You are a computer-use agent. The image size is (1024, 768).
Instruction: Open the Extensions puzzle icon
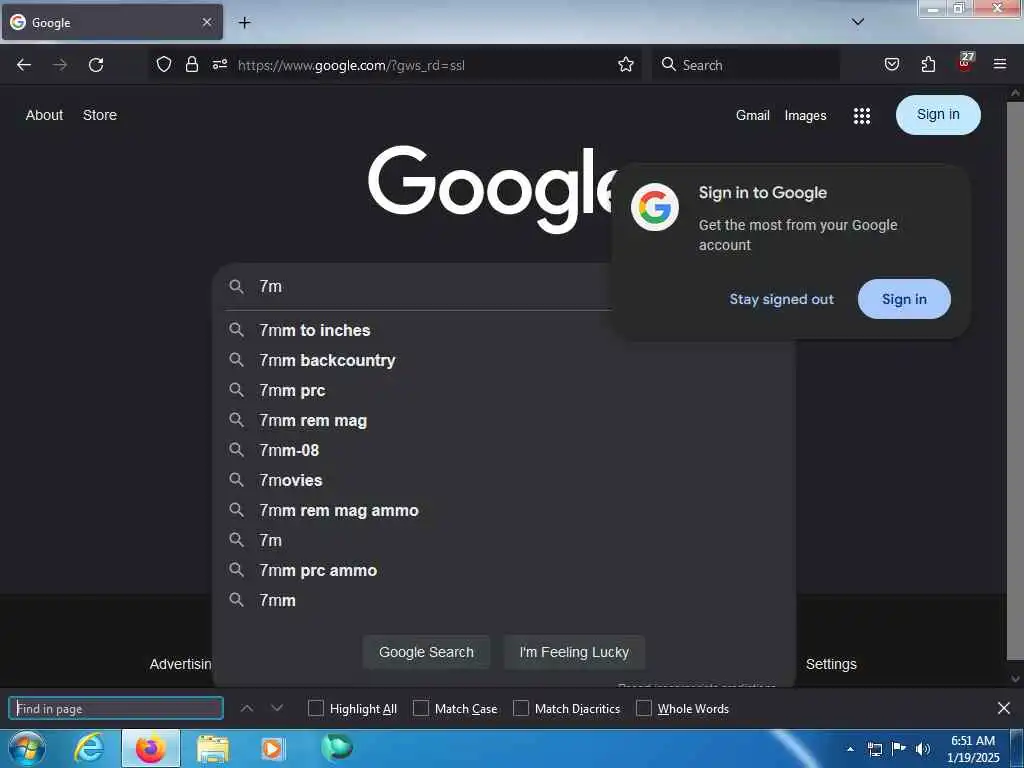(928, 64)
